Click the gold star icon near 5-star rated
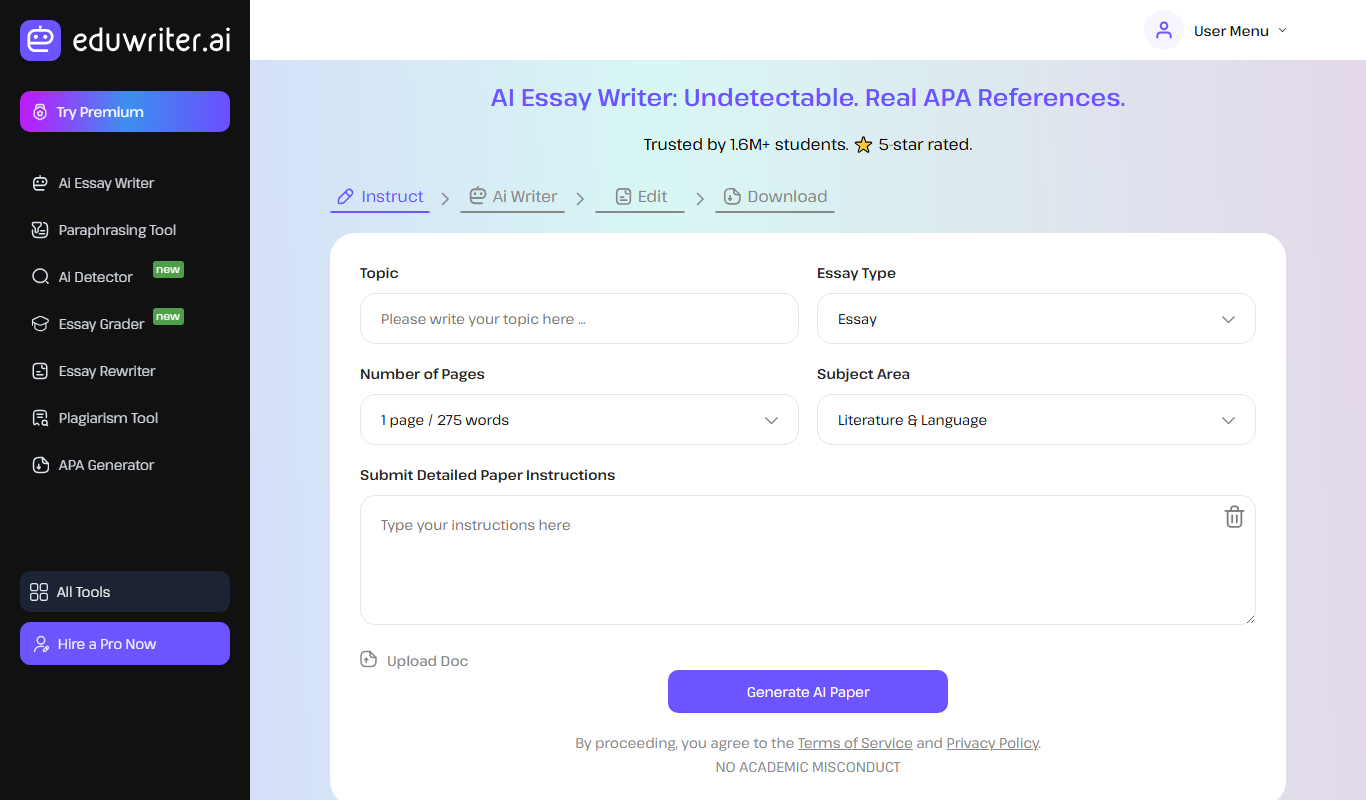The height and width of the screenshot is (800, 1366). pyautogui.click(x=864, y=145)
